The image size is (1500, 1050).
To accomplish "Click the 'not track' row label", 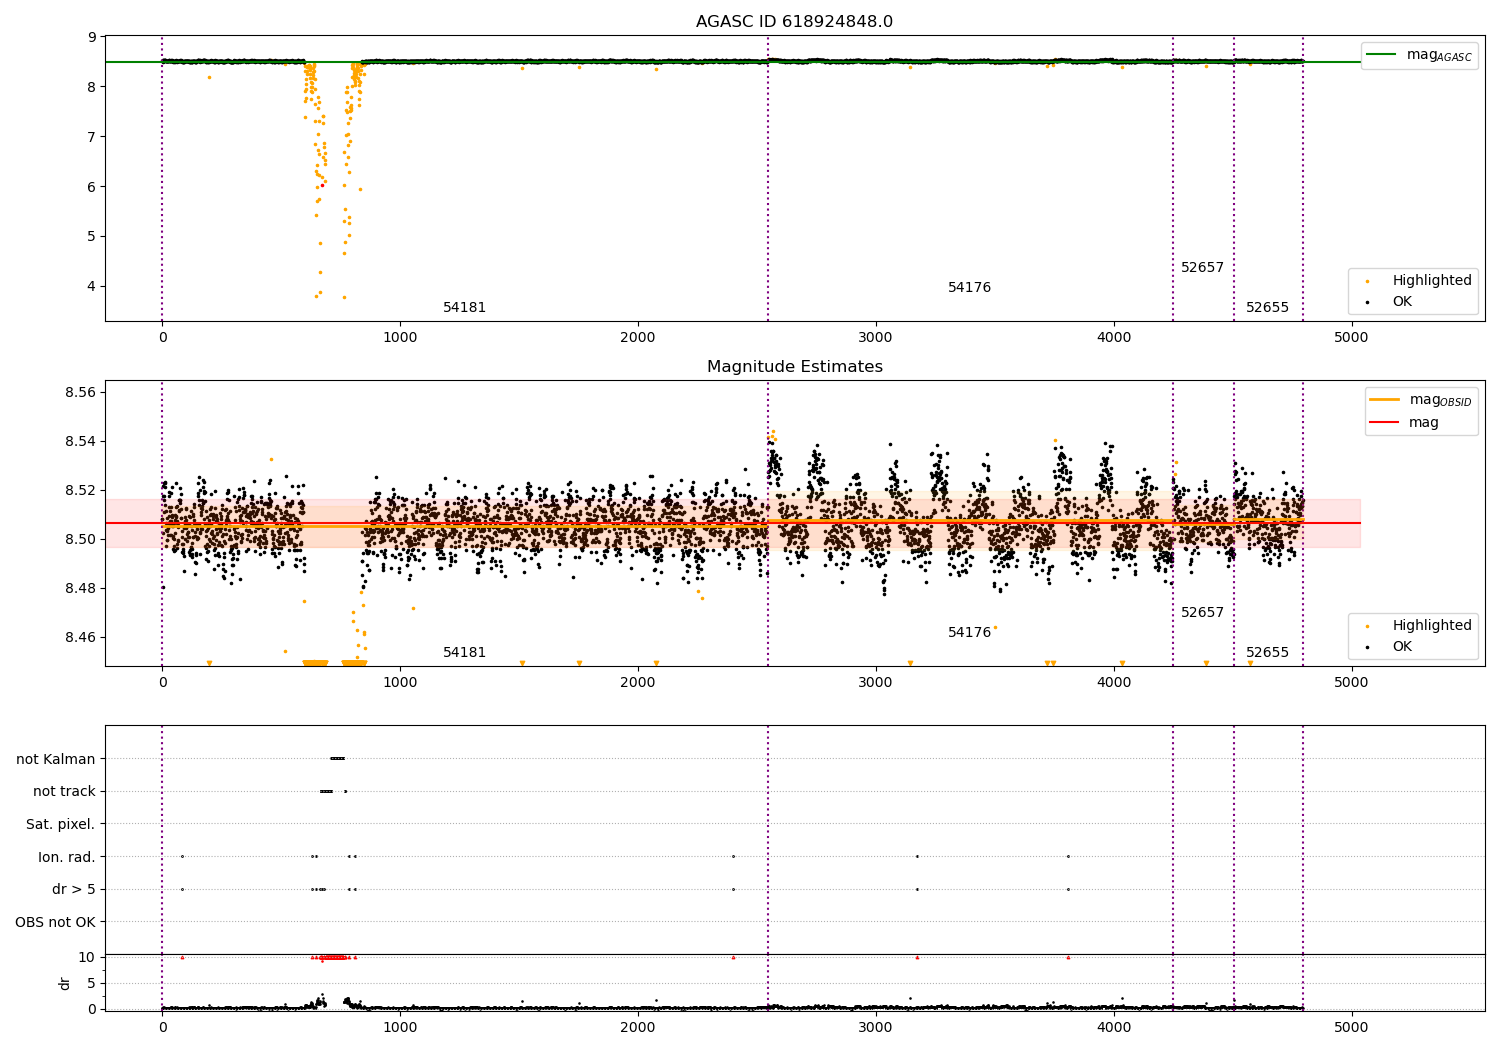I will (64, 792).
